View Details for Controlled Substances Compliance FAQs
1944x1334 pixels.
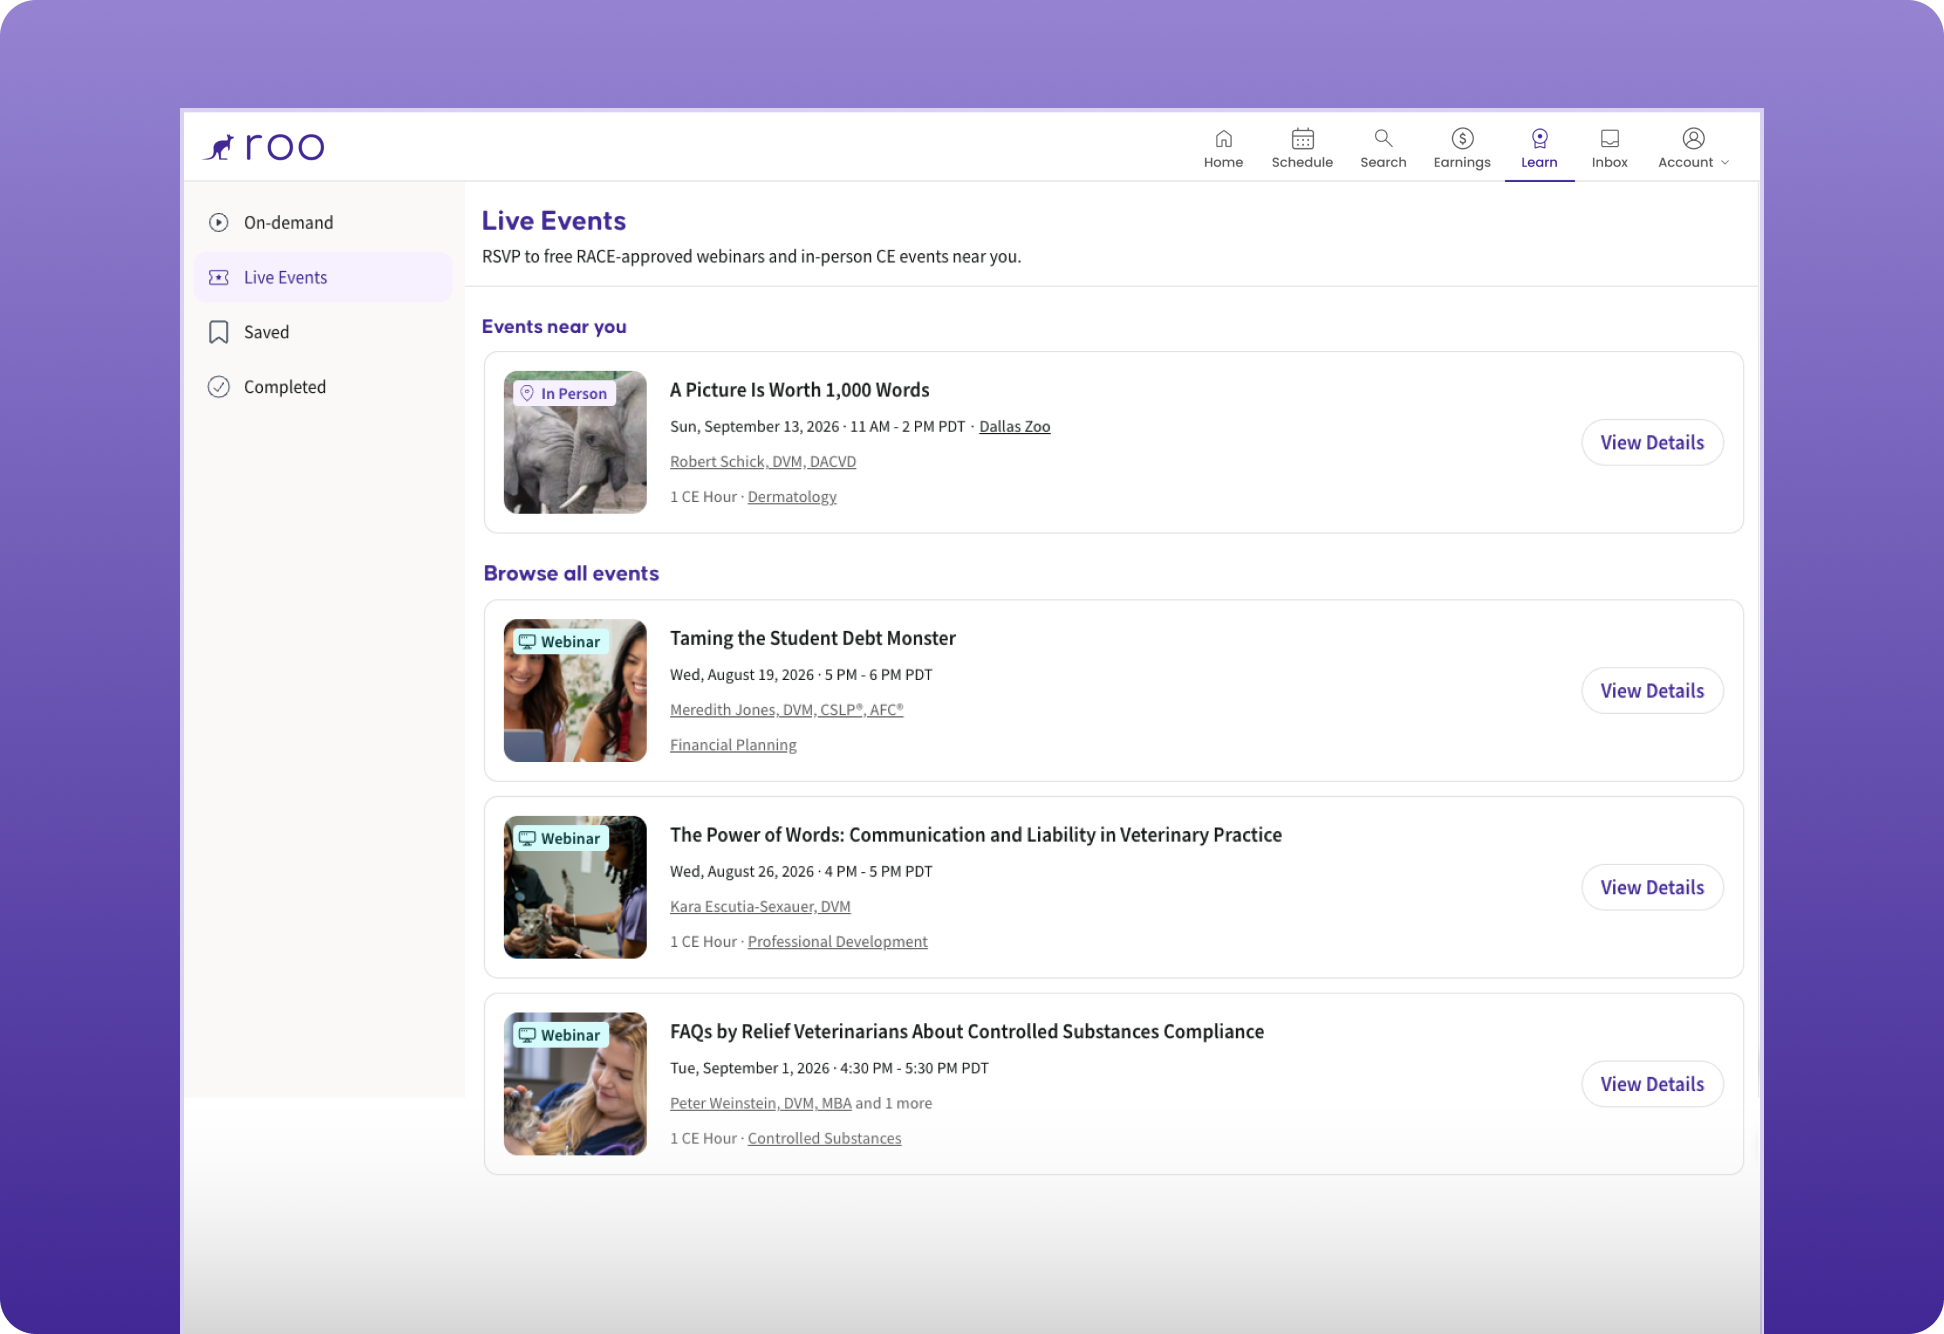click(x=1652, y=1084)
